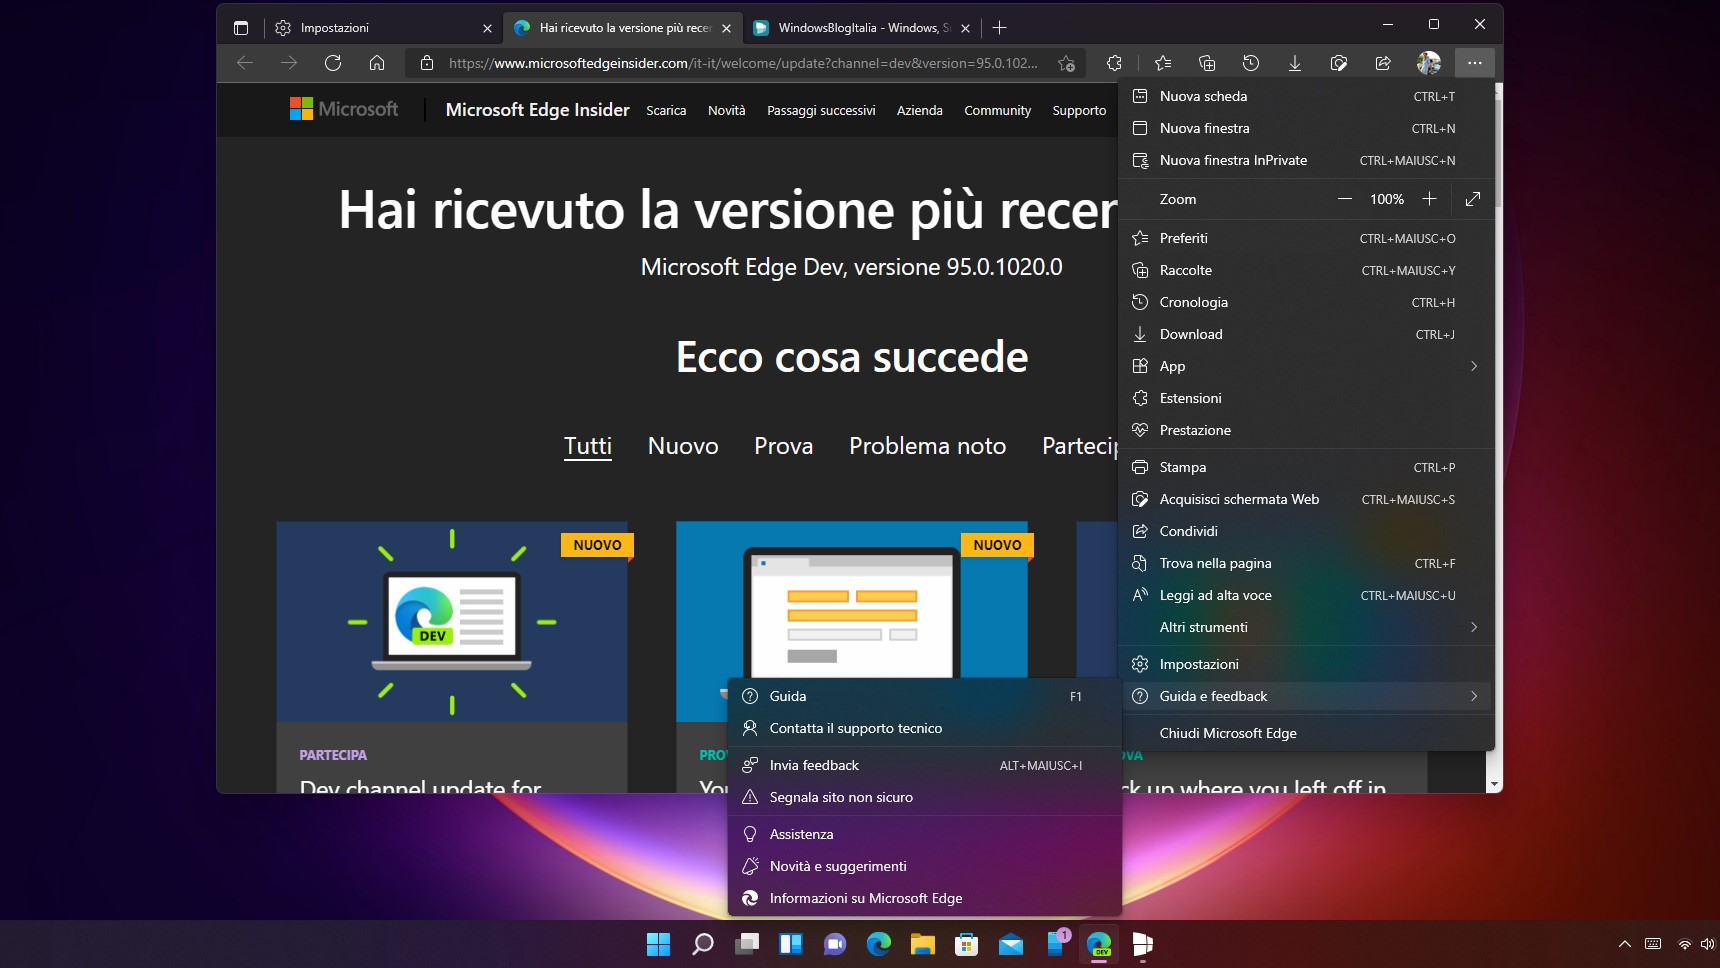
Task: Open the tab actions menu icon
Action: pyautogui.click(x=241, y=28)
